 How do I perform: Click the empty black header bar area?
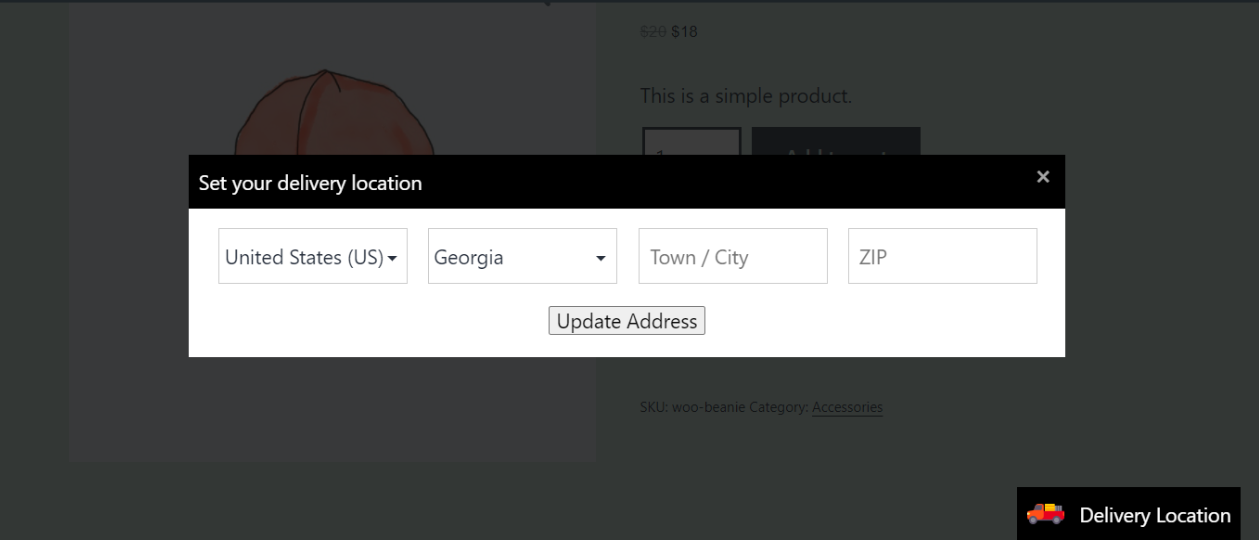click(730, 182)
